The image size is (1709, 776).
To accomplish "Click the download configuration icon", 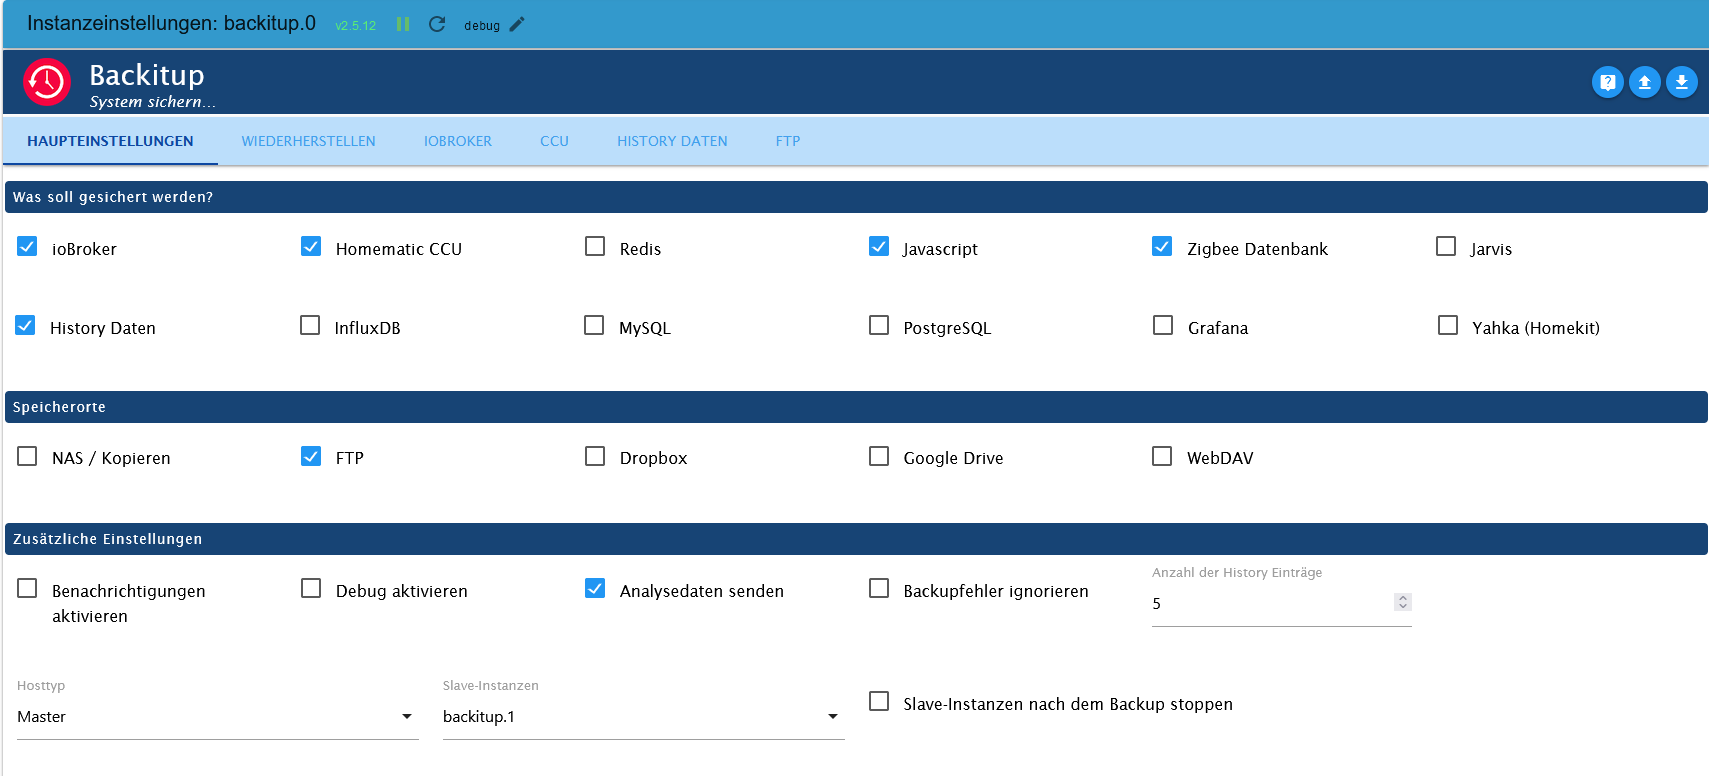I will pyautogui.click(x=1681, y=82).
